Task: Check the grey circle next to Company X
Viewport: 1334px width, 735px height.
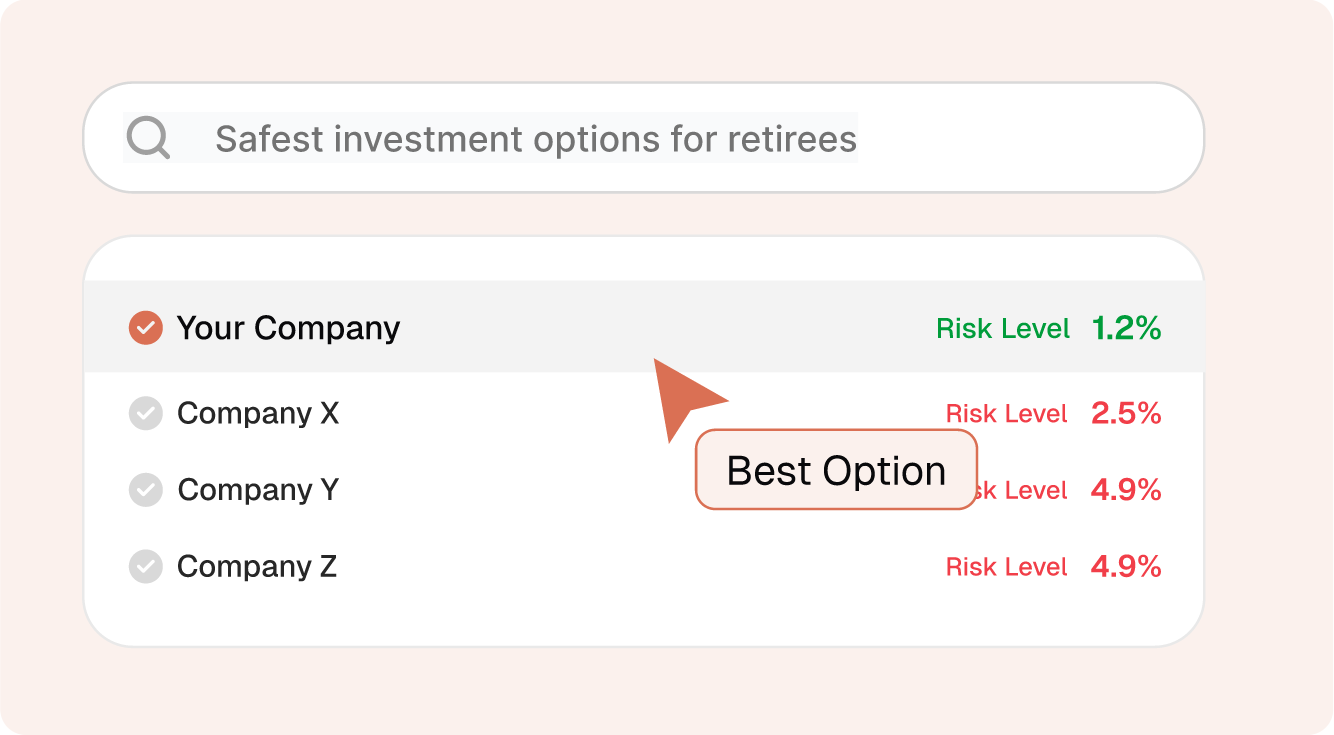Action: pyautogui.click(x=146, y=413)
